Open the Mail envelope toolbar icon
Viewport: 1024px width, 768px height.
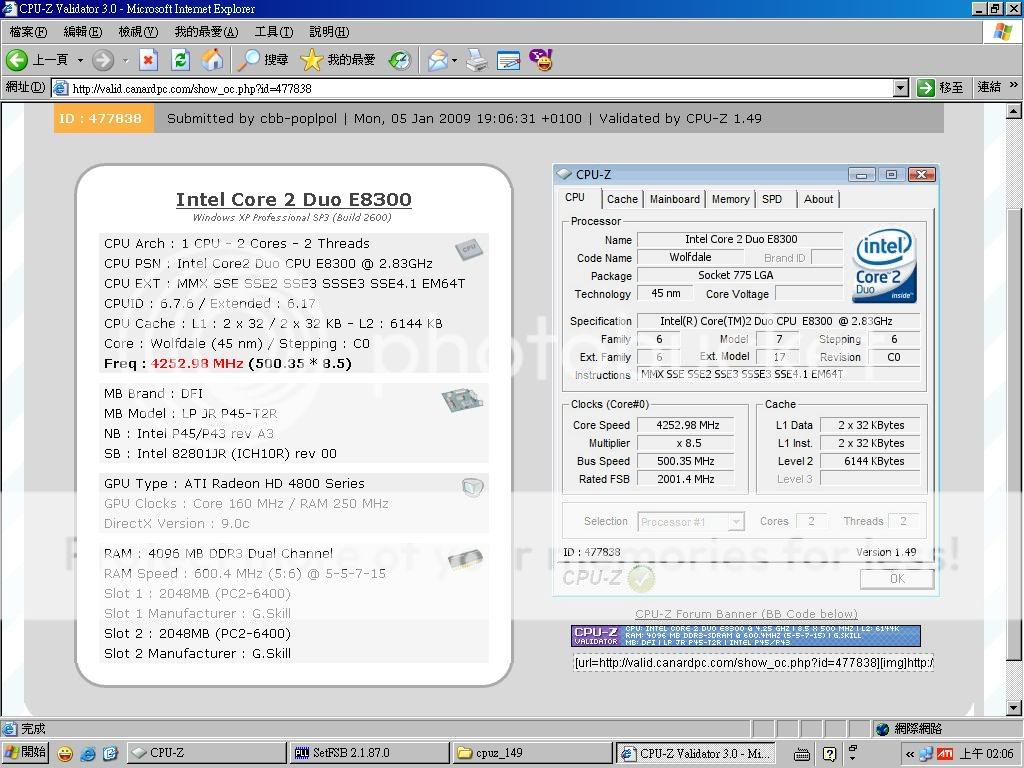pos(437,60)
